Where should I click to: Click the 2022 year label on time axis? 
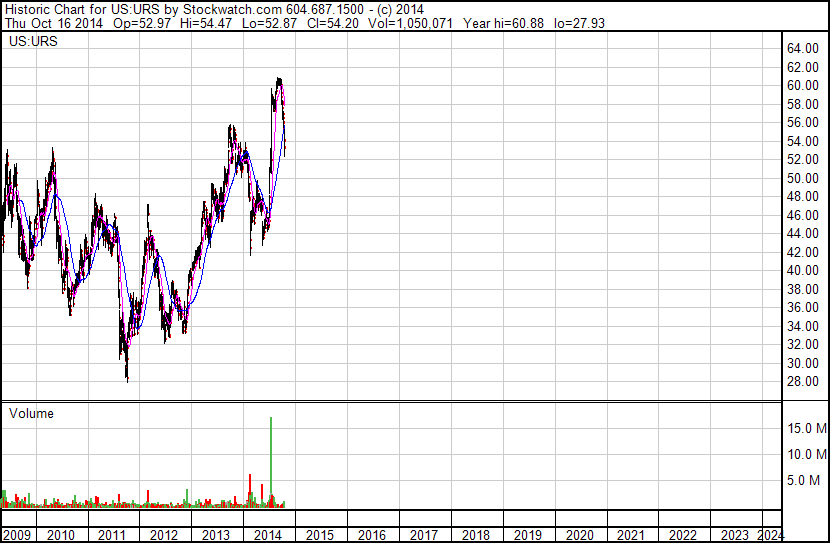click(683, 535)
